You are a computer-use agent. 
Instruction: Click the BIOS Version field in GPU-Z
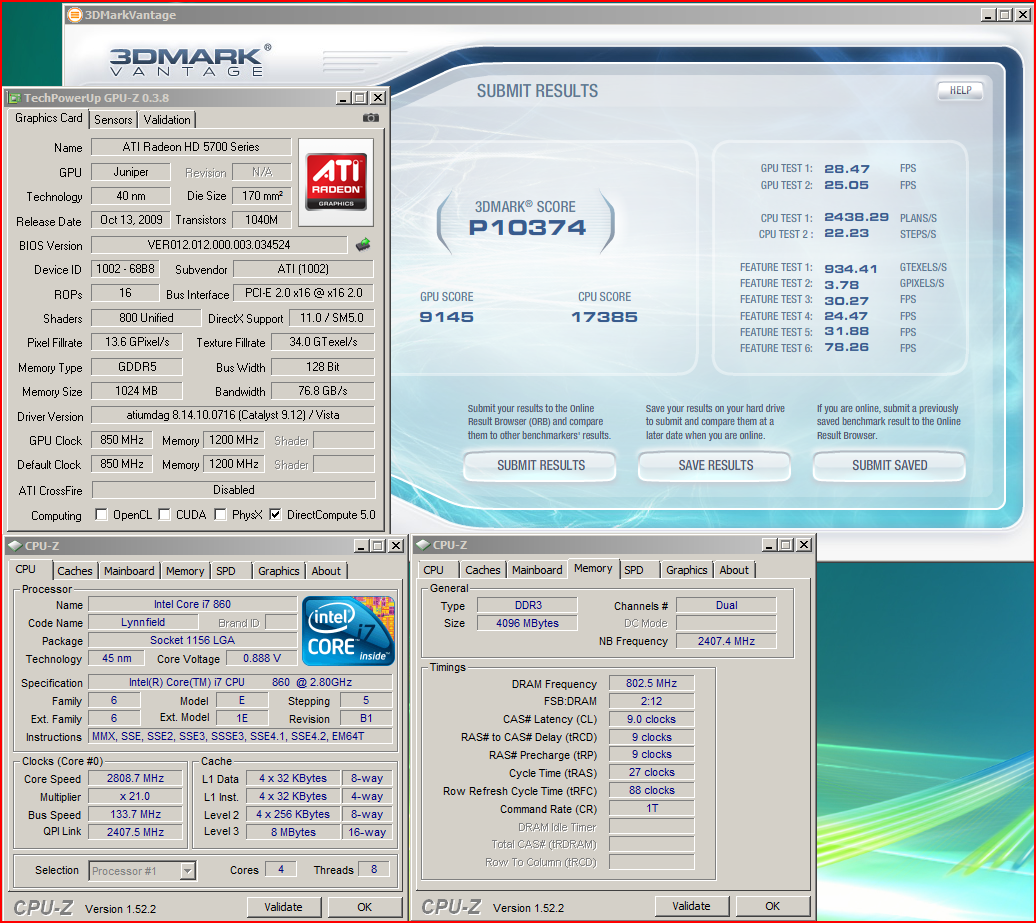pos(219,245)
